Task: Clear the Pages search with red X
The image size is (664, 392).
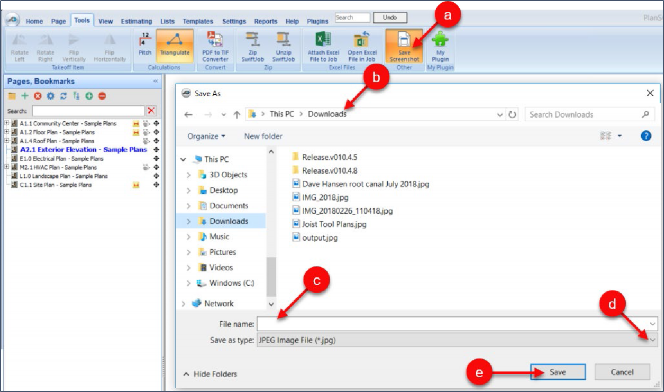Action: [151, 110]
